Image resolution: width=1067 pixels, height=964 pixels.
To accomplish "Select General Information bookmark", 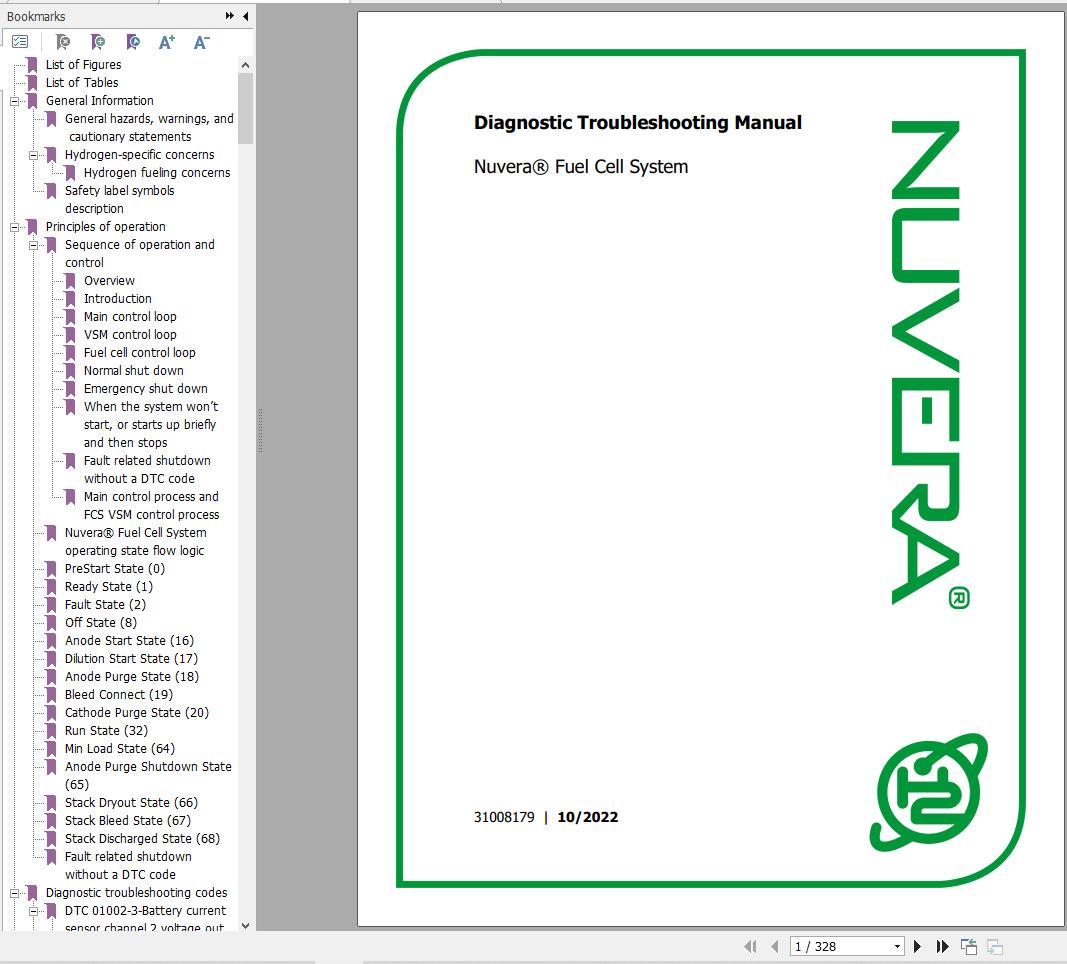I will click(x=99, y=101).
